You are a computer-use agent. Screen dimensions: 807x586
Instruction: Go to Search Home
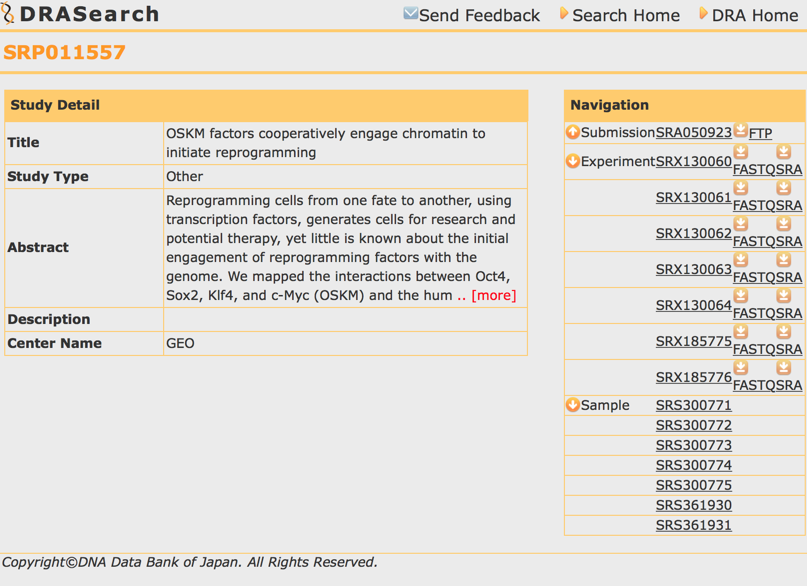click(626, 15)
